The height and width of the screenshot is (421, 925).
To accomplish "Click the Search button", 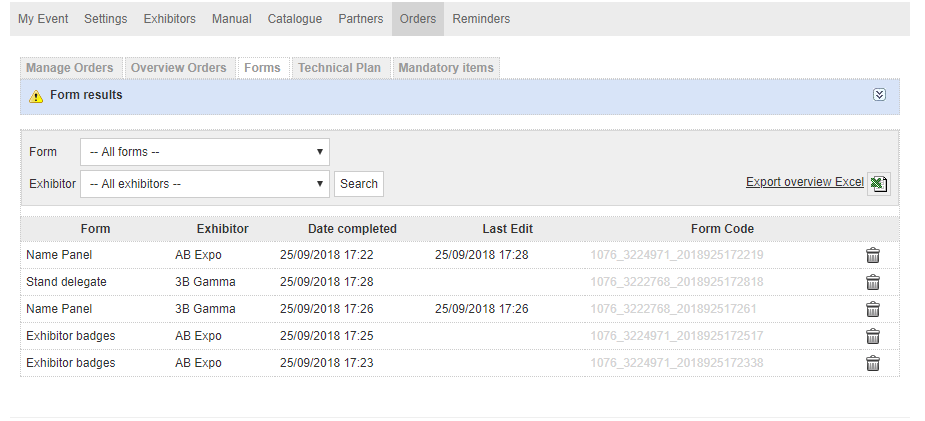I will [359, 184].
